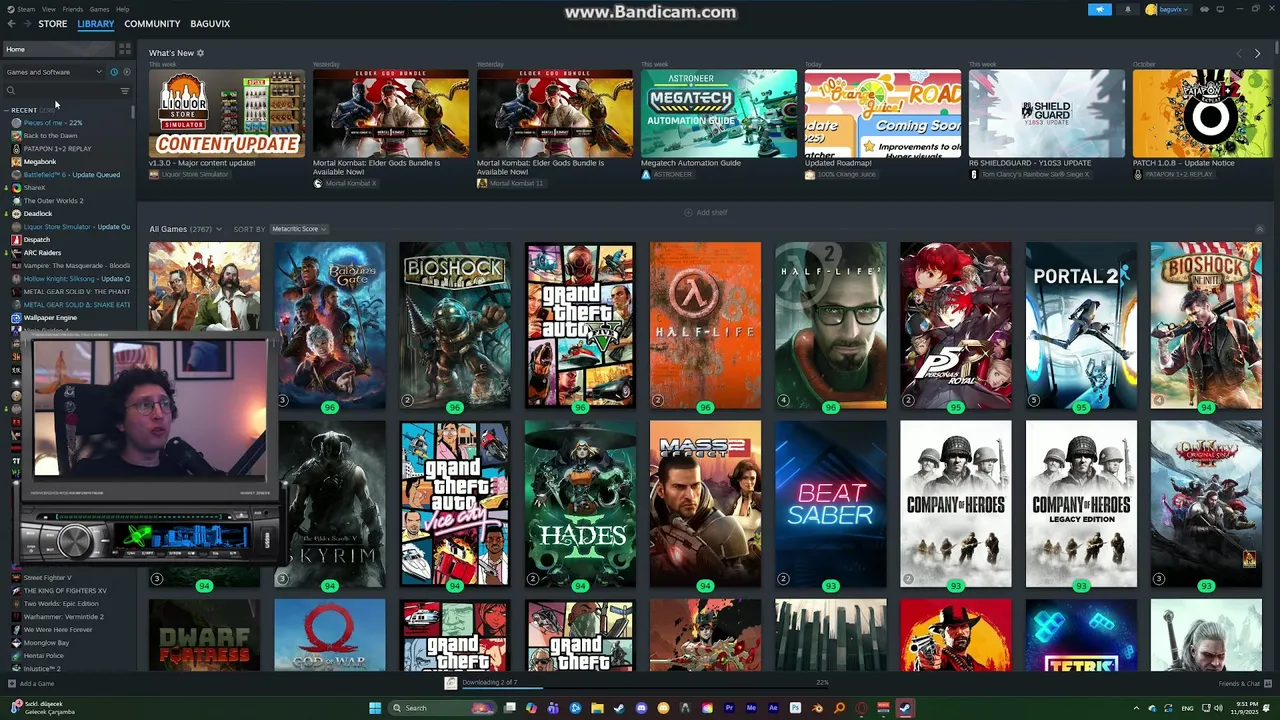Open Beat Saber game tile
Viewport: 1280px width, 720px height.
[830, 503]
